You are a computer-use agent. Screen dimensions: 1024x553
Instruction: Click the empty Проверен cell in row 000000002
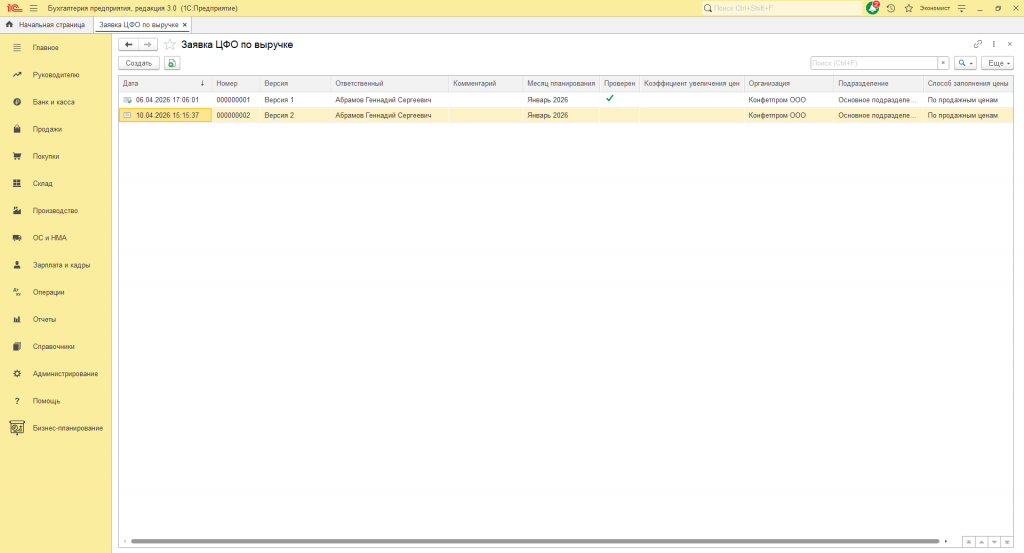pyautogui.click(x=619, y=116)
